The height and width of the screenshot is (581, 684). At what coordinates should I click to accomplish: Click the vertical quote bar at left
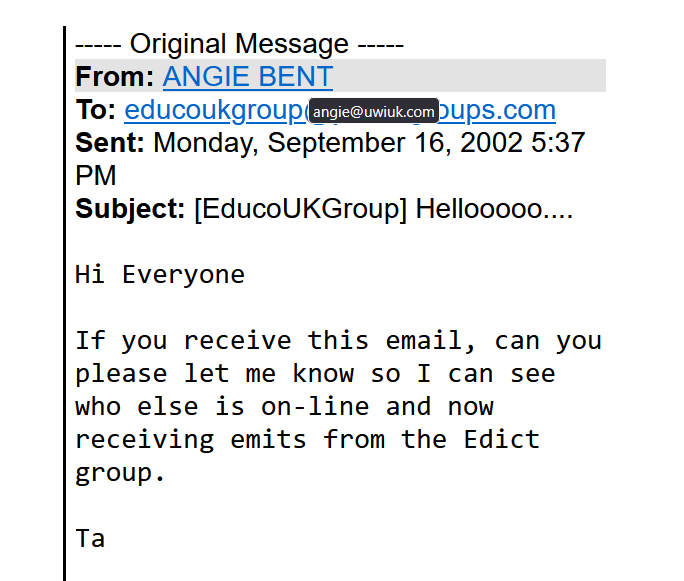(65, 300)
